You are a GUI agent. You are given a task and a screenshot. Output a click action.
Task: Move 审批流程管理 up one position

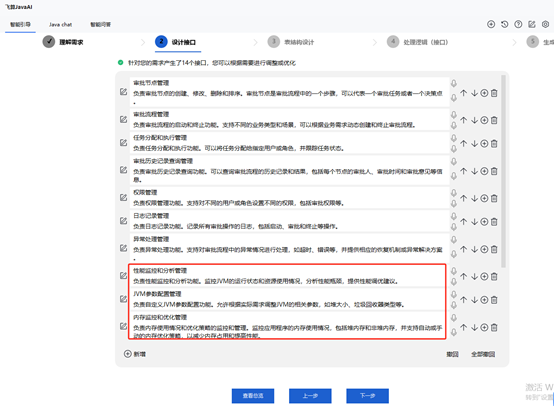[464, 120]
